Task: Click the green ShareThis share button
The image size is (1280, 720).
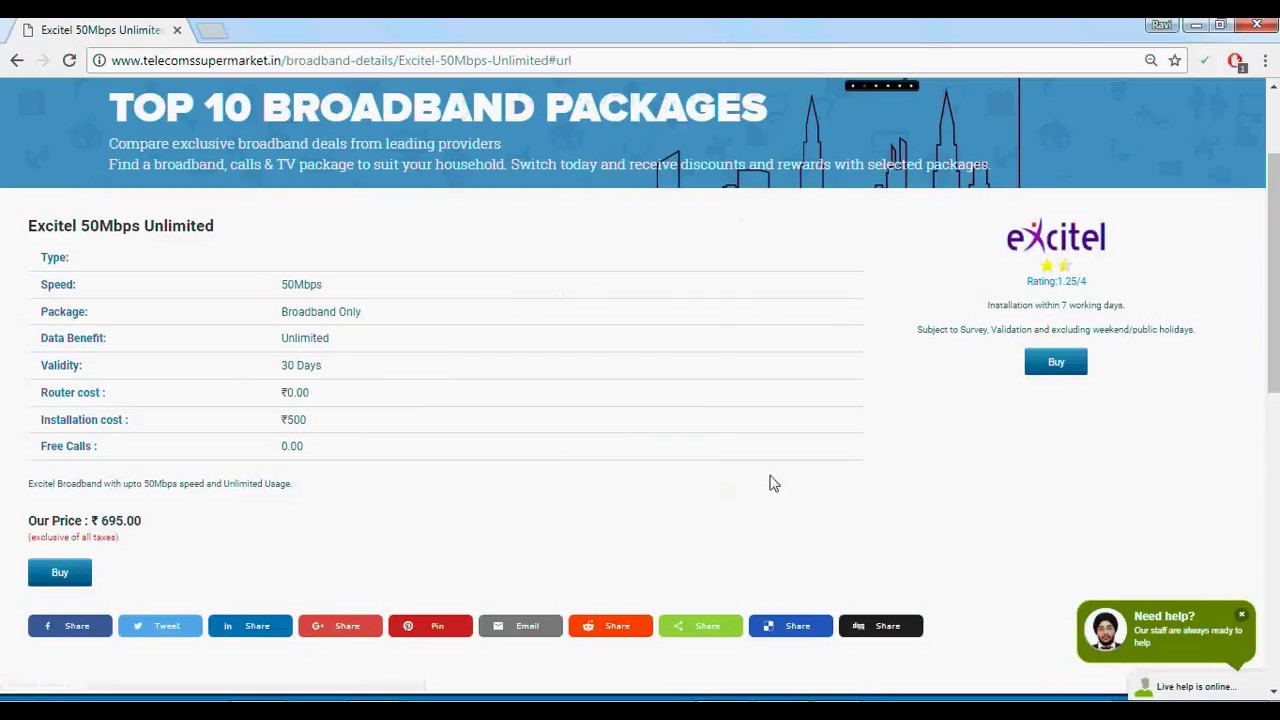Action: point(700,626)
